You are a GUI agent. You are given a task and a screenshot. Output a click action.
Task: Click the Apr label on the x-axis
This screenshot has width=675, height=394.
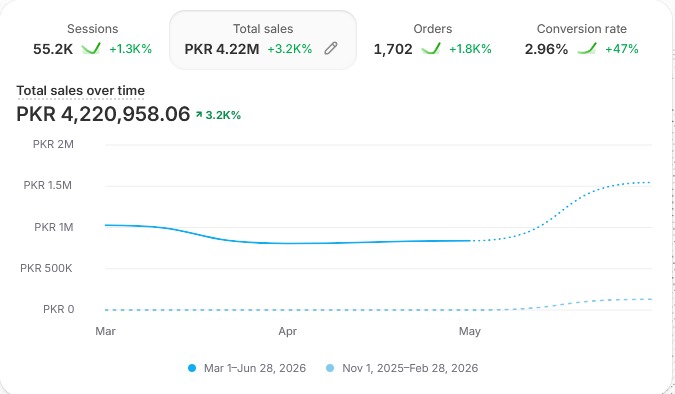coord(288,331)
